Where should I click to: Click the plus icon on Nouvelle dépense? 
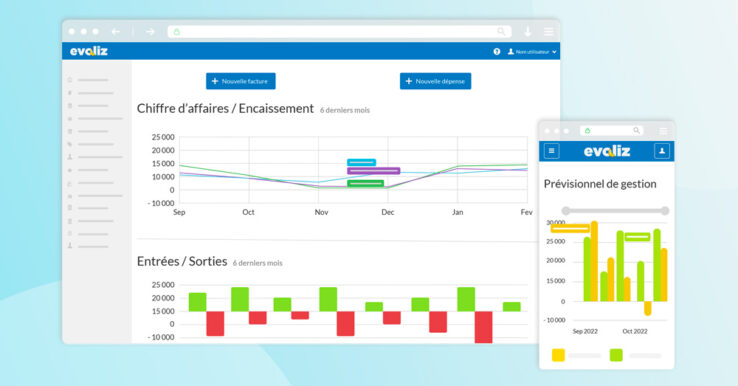(x=409, y=81)
